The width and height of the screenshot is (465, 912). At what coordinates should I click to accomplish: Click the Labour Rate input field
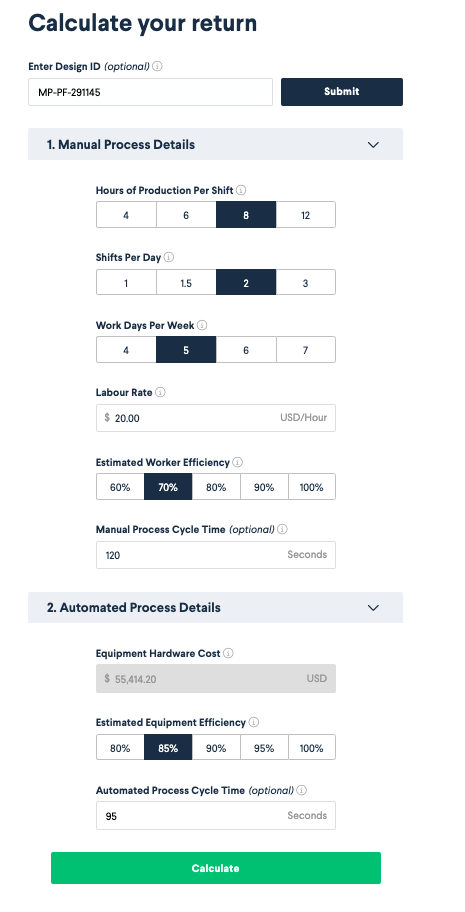(216, 418)
